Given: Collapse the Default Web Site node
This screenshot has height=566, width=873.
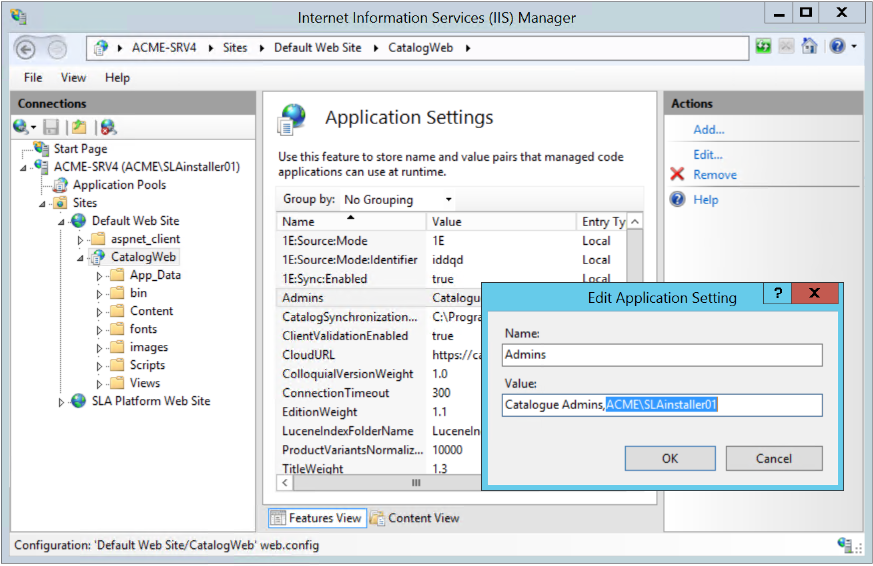Looking at the screenshot, I should click(x=61, y=221).
